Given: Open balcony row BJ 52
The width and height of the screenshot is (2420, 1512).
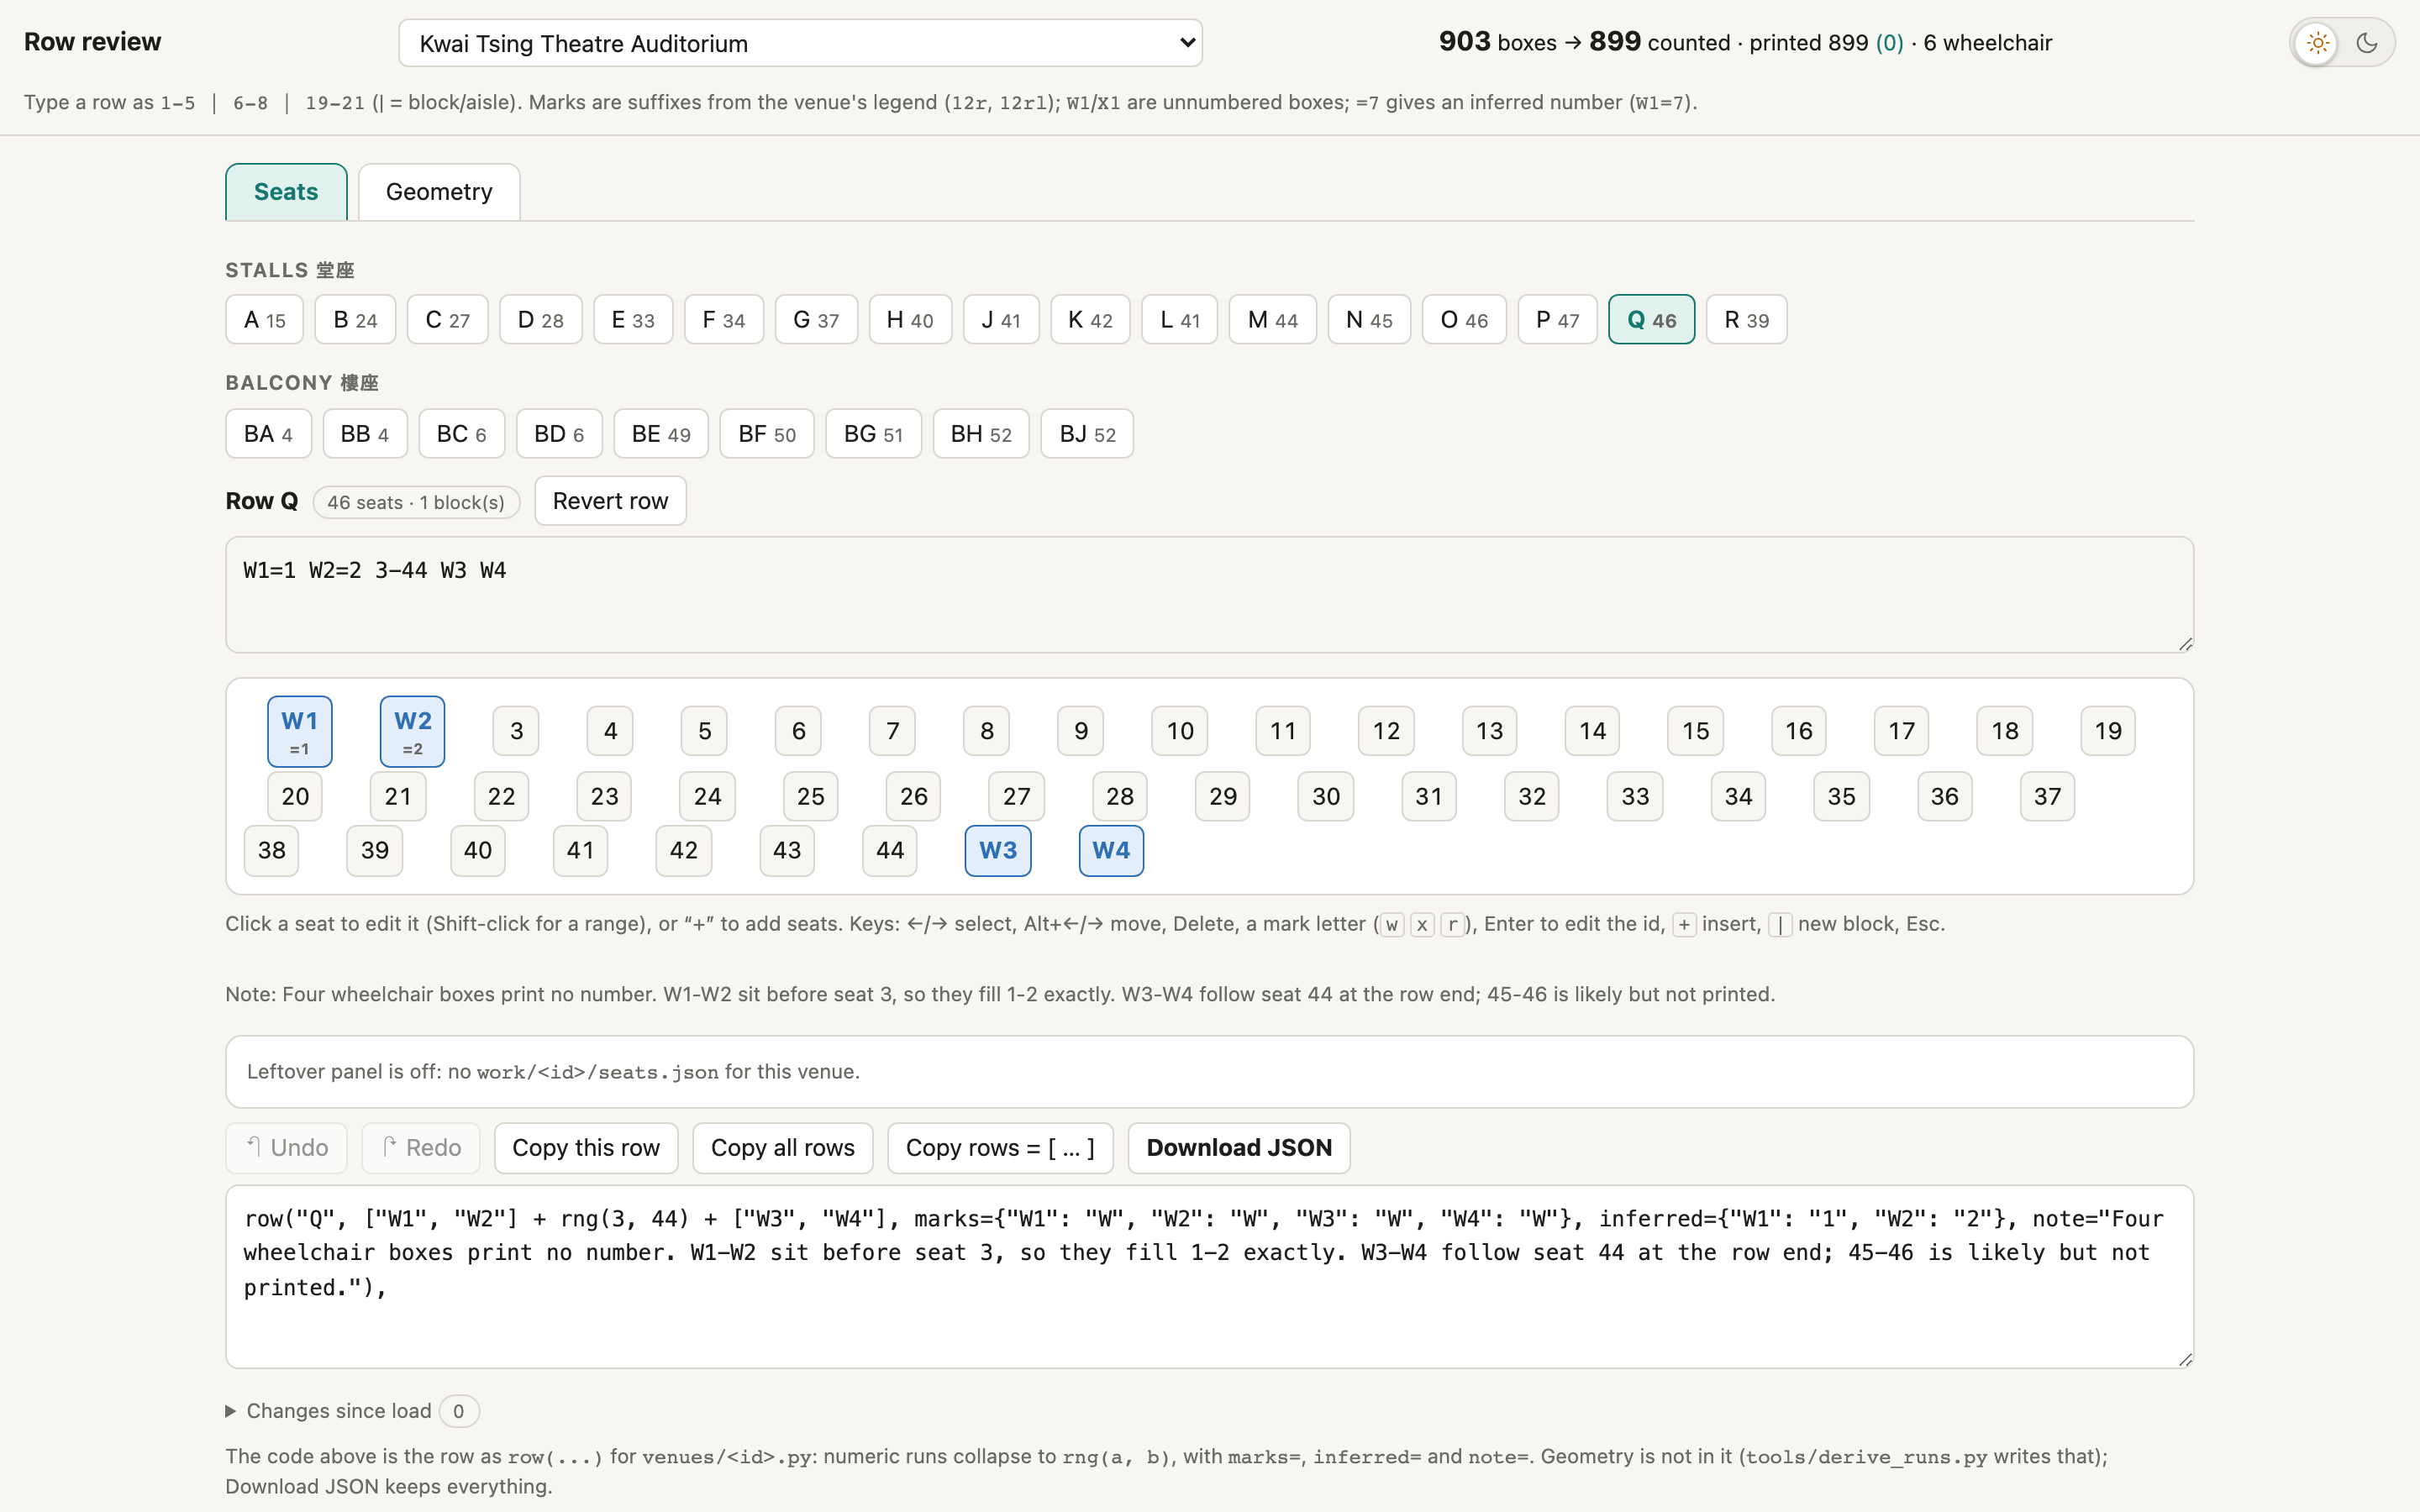Looking at the screenshot, I should pos(1087,434).
